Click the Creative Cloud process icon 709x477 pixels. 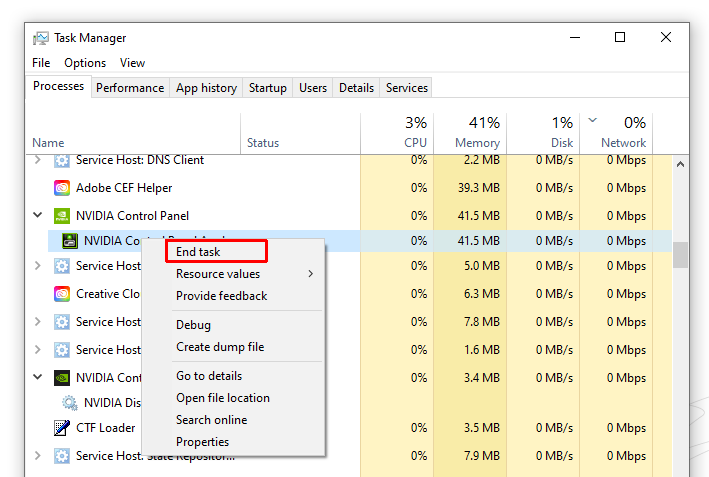tap(62, 294)
